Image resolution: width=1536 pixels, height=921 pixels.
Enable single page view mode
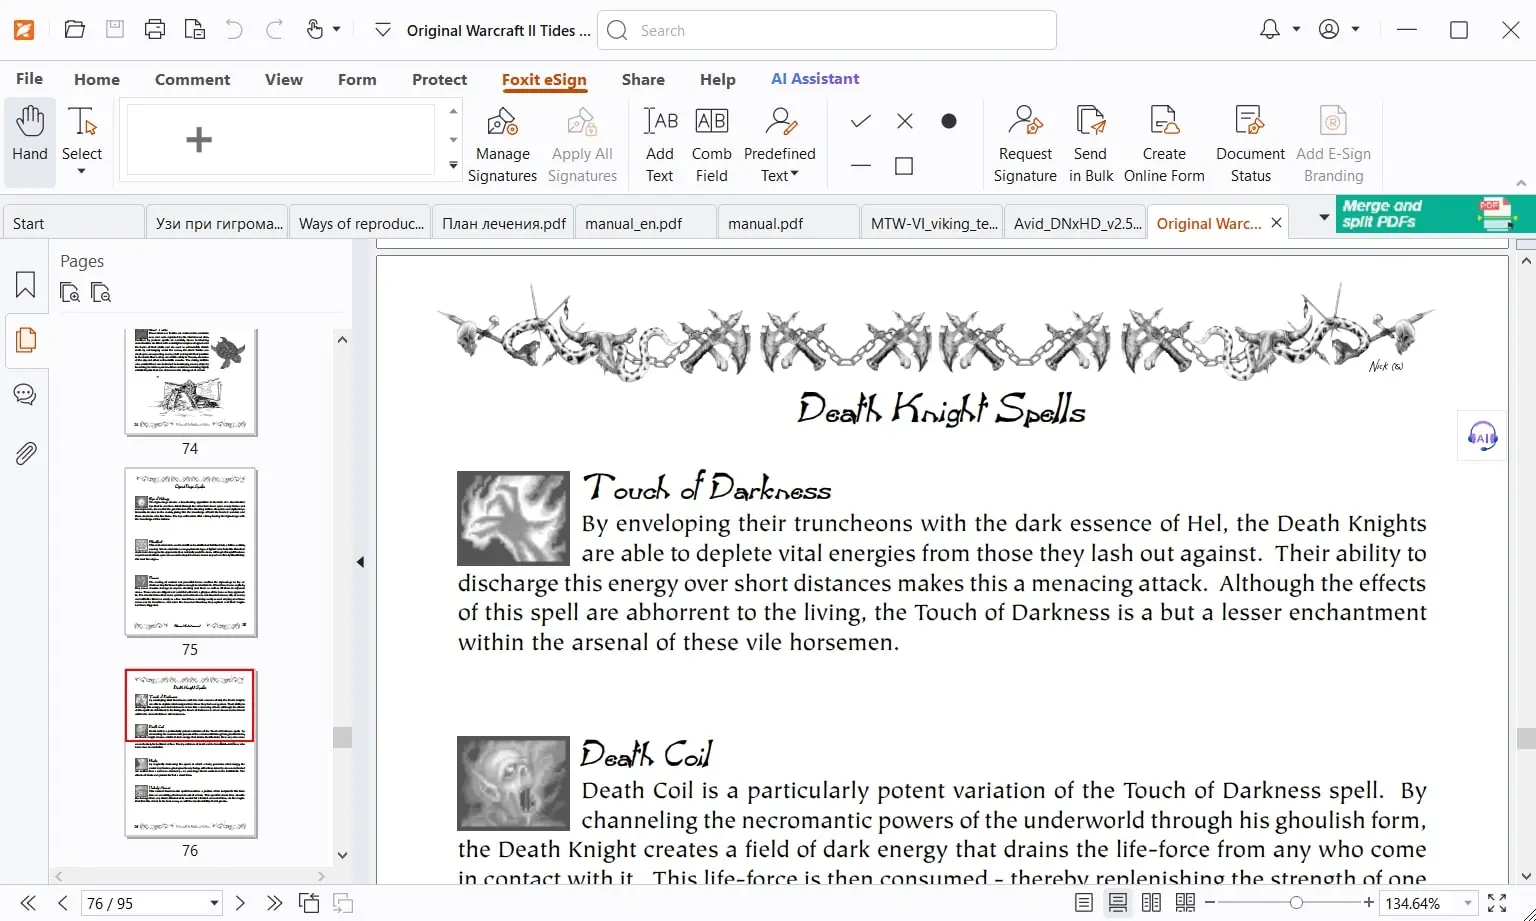click(1083, 903)
